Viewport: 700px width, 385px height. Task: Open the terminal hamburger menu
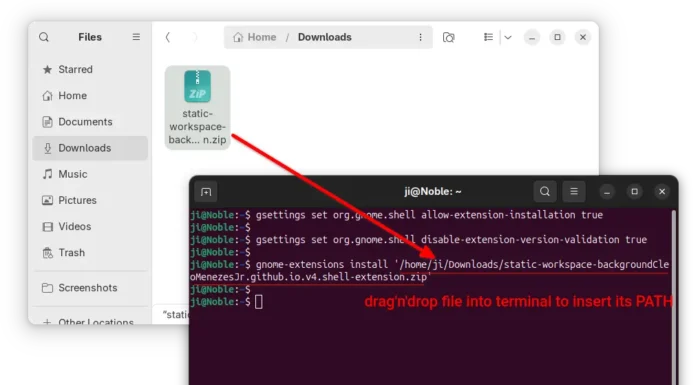point(574,192)
